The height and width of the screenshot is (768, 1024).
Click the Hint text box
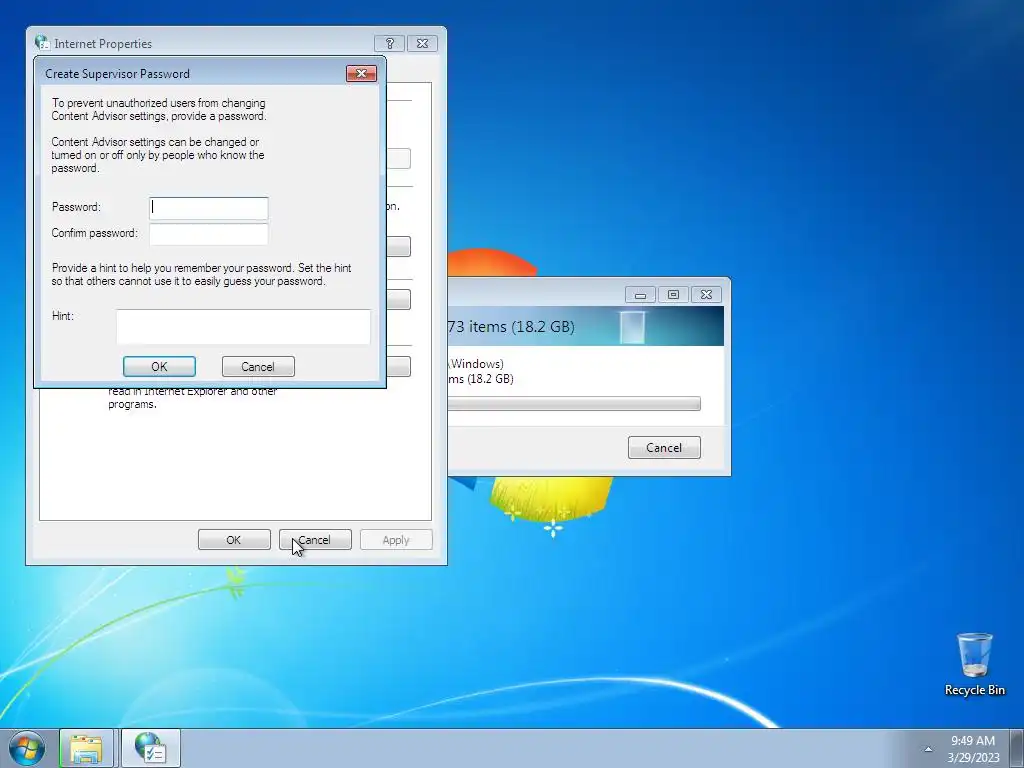pyautogui.click(x=243, y=327)
